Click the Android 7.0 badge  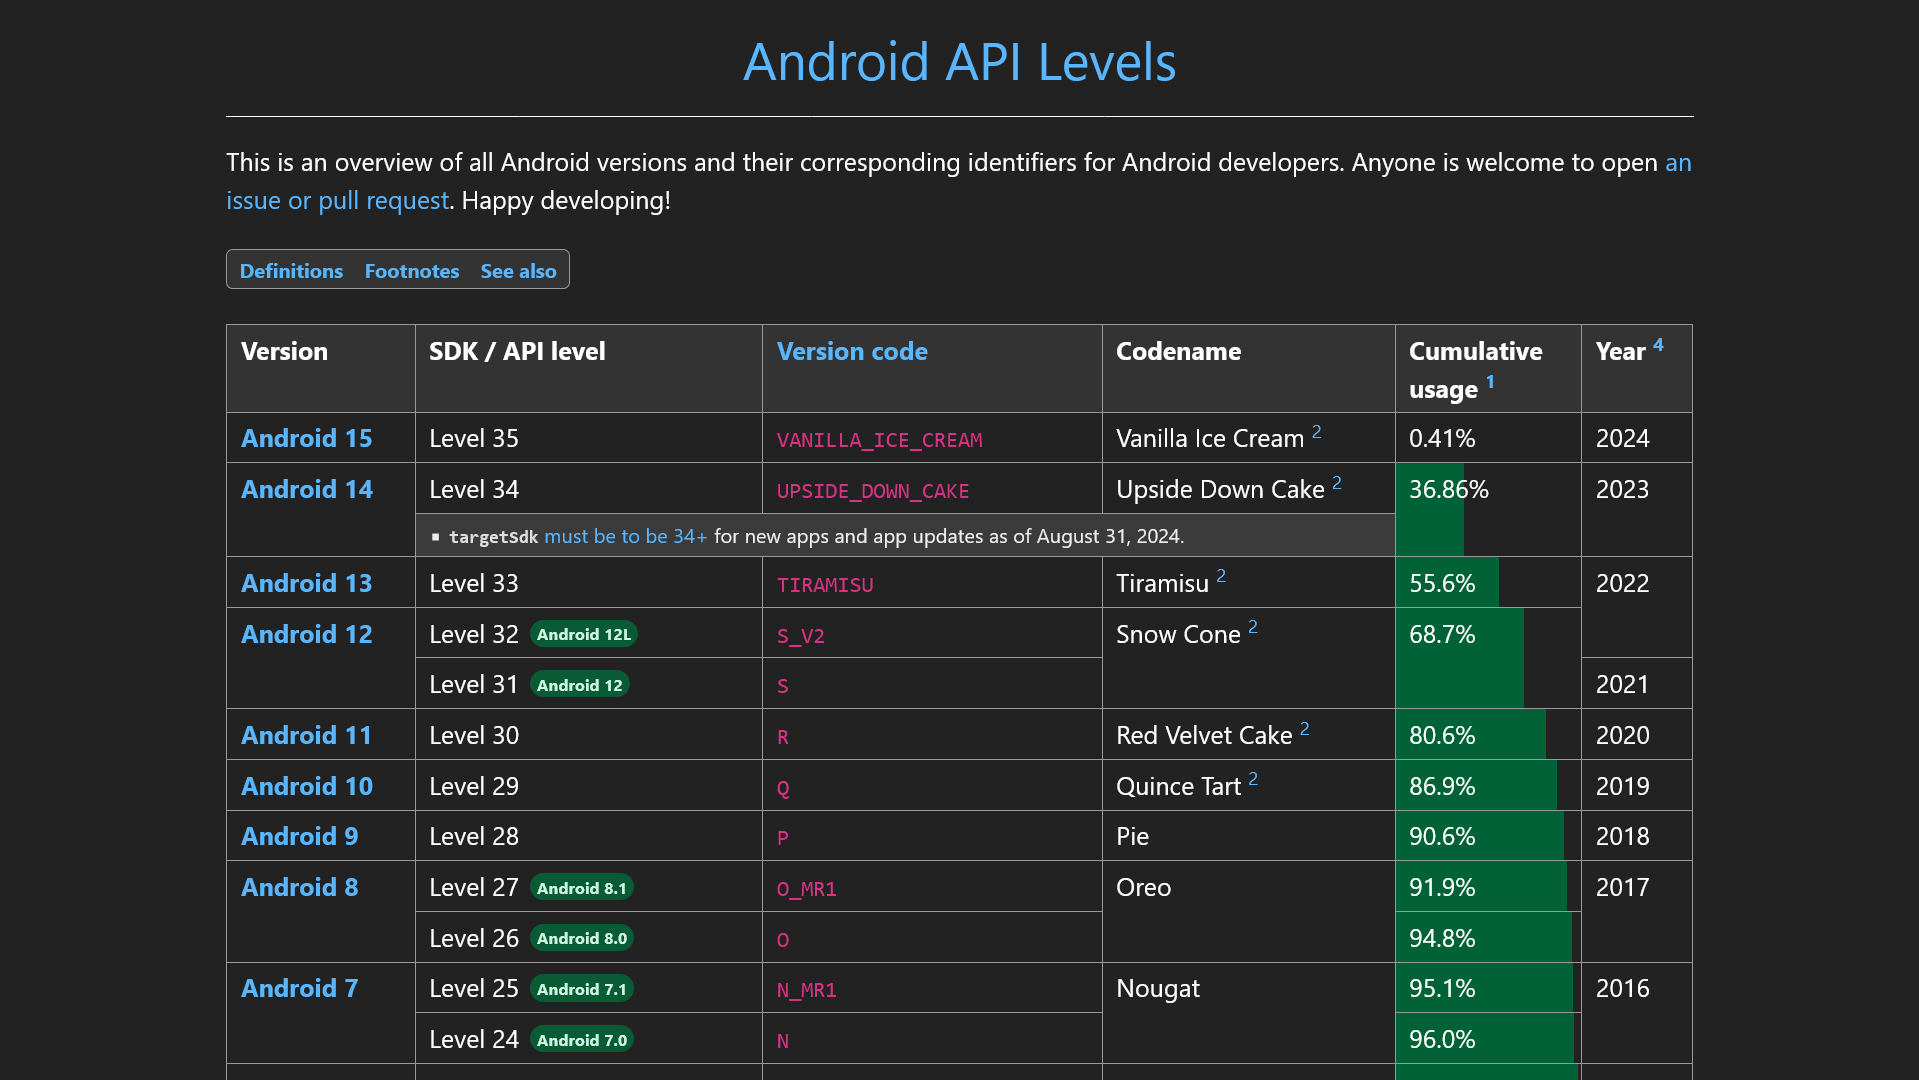(x=582, y=1040)
